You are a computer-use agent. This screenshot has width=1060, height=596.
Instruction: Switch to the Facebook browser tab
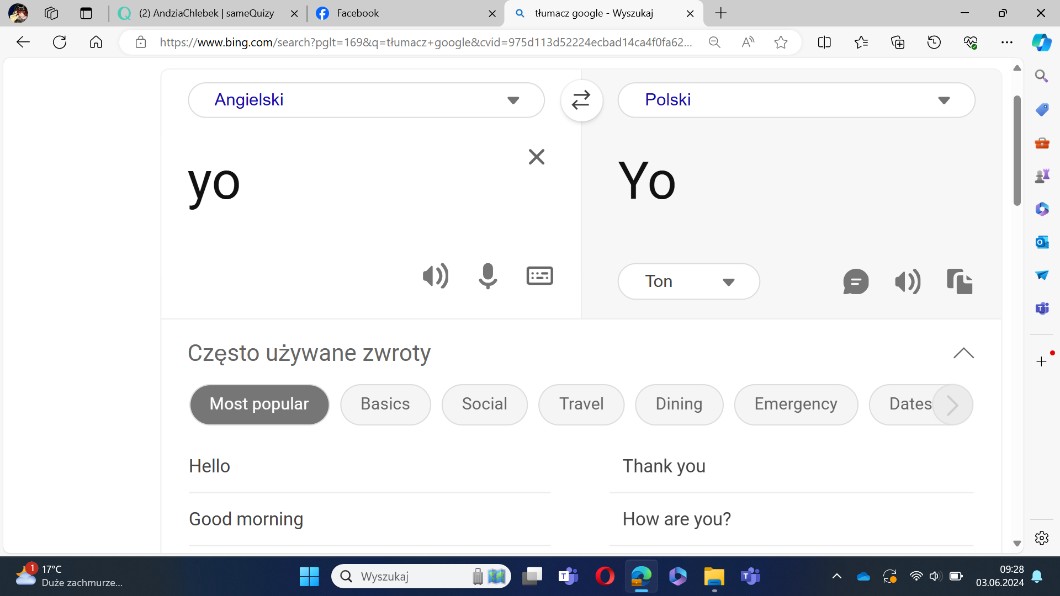(x=400, y=14)
